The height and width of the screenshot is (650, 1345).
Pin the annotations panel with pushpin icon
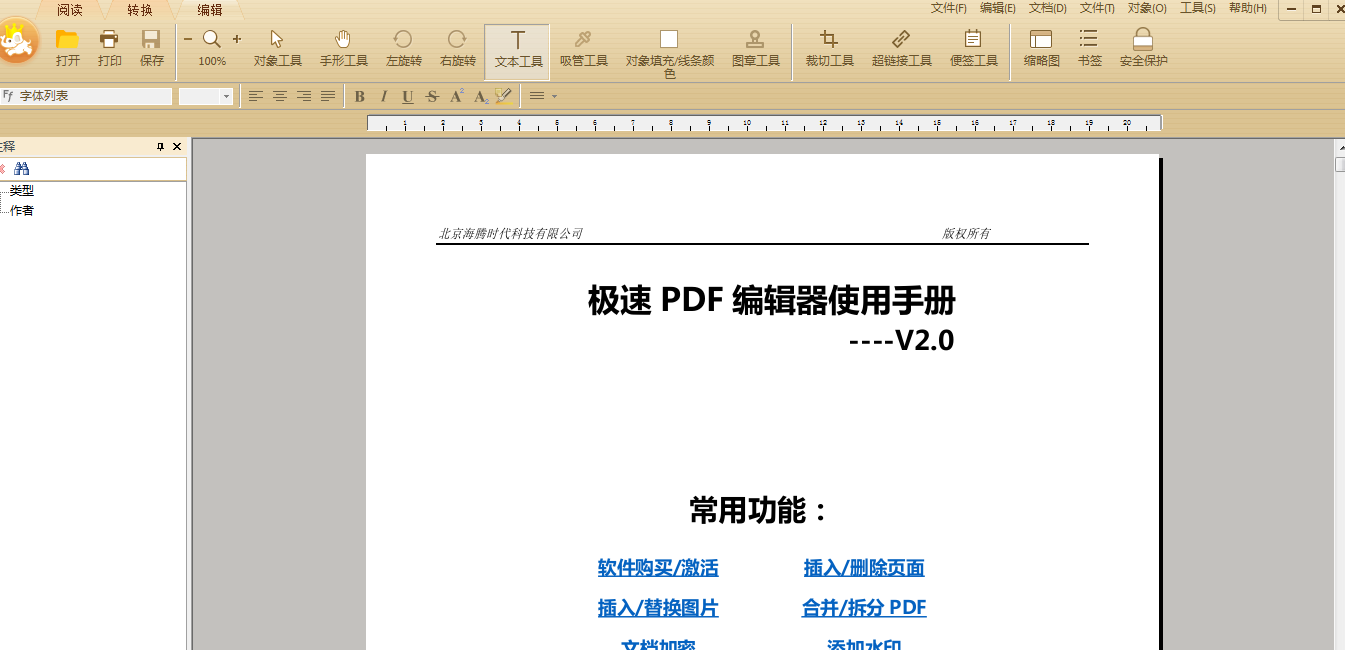[x=160, y=147]
